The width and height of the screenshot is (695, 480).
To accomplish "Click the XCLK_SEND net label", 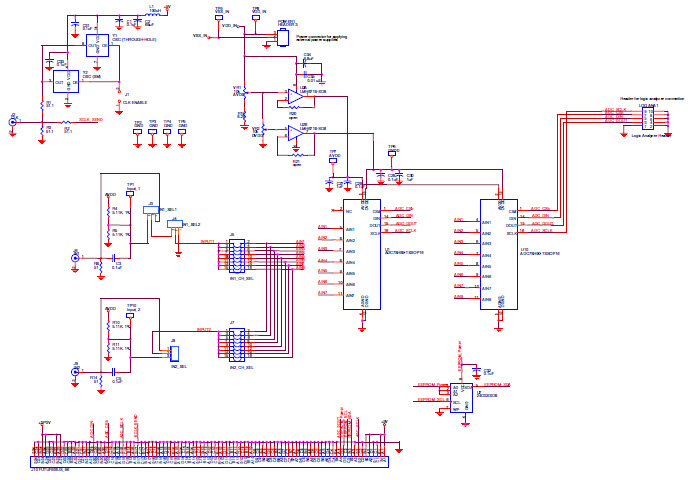I will (91, 120).
